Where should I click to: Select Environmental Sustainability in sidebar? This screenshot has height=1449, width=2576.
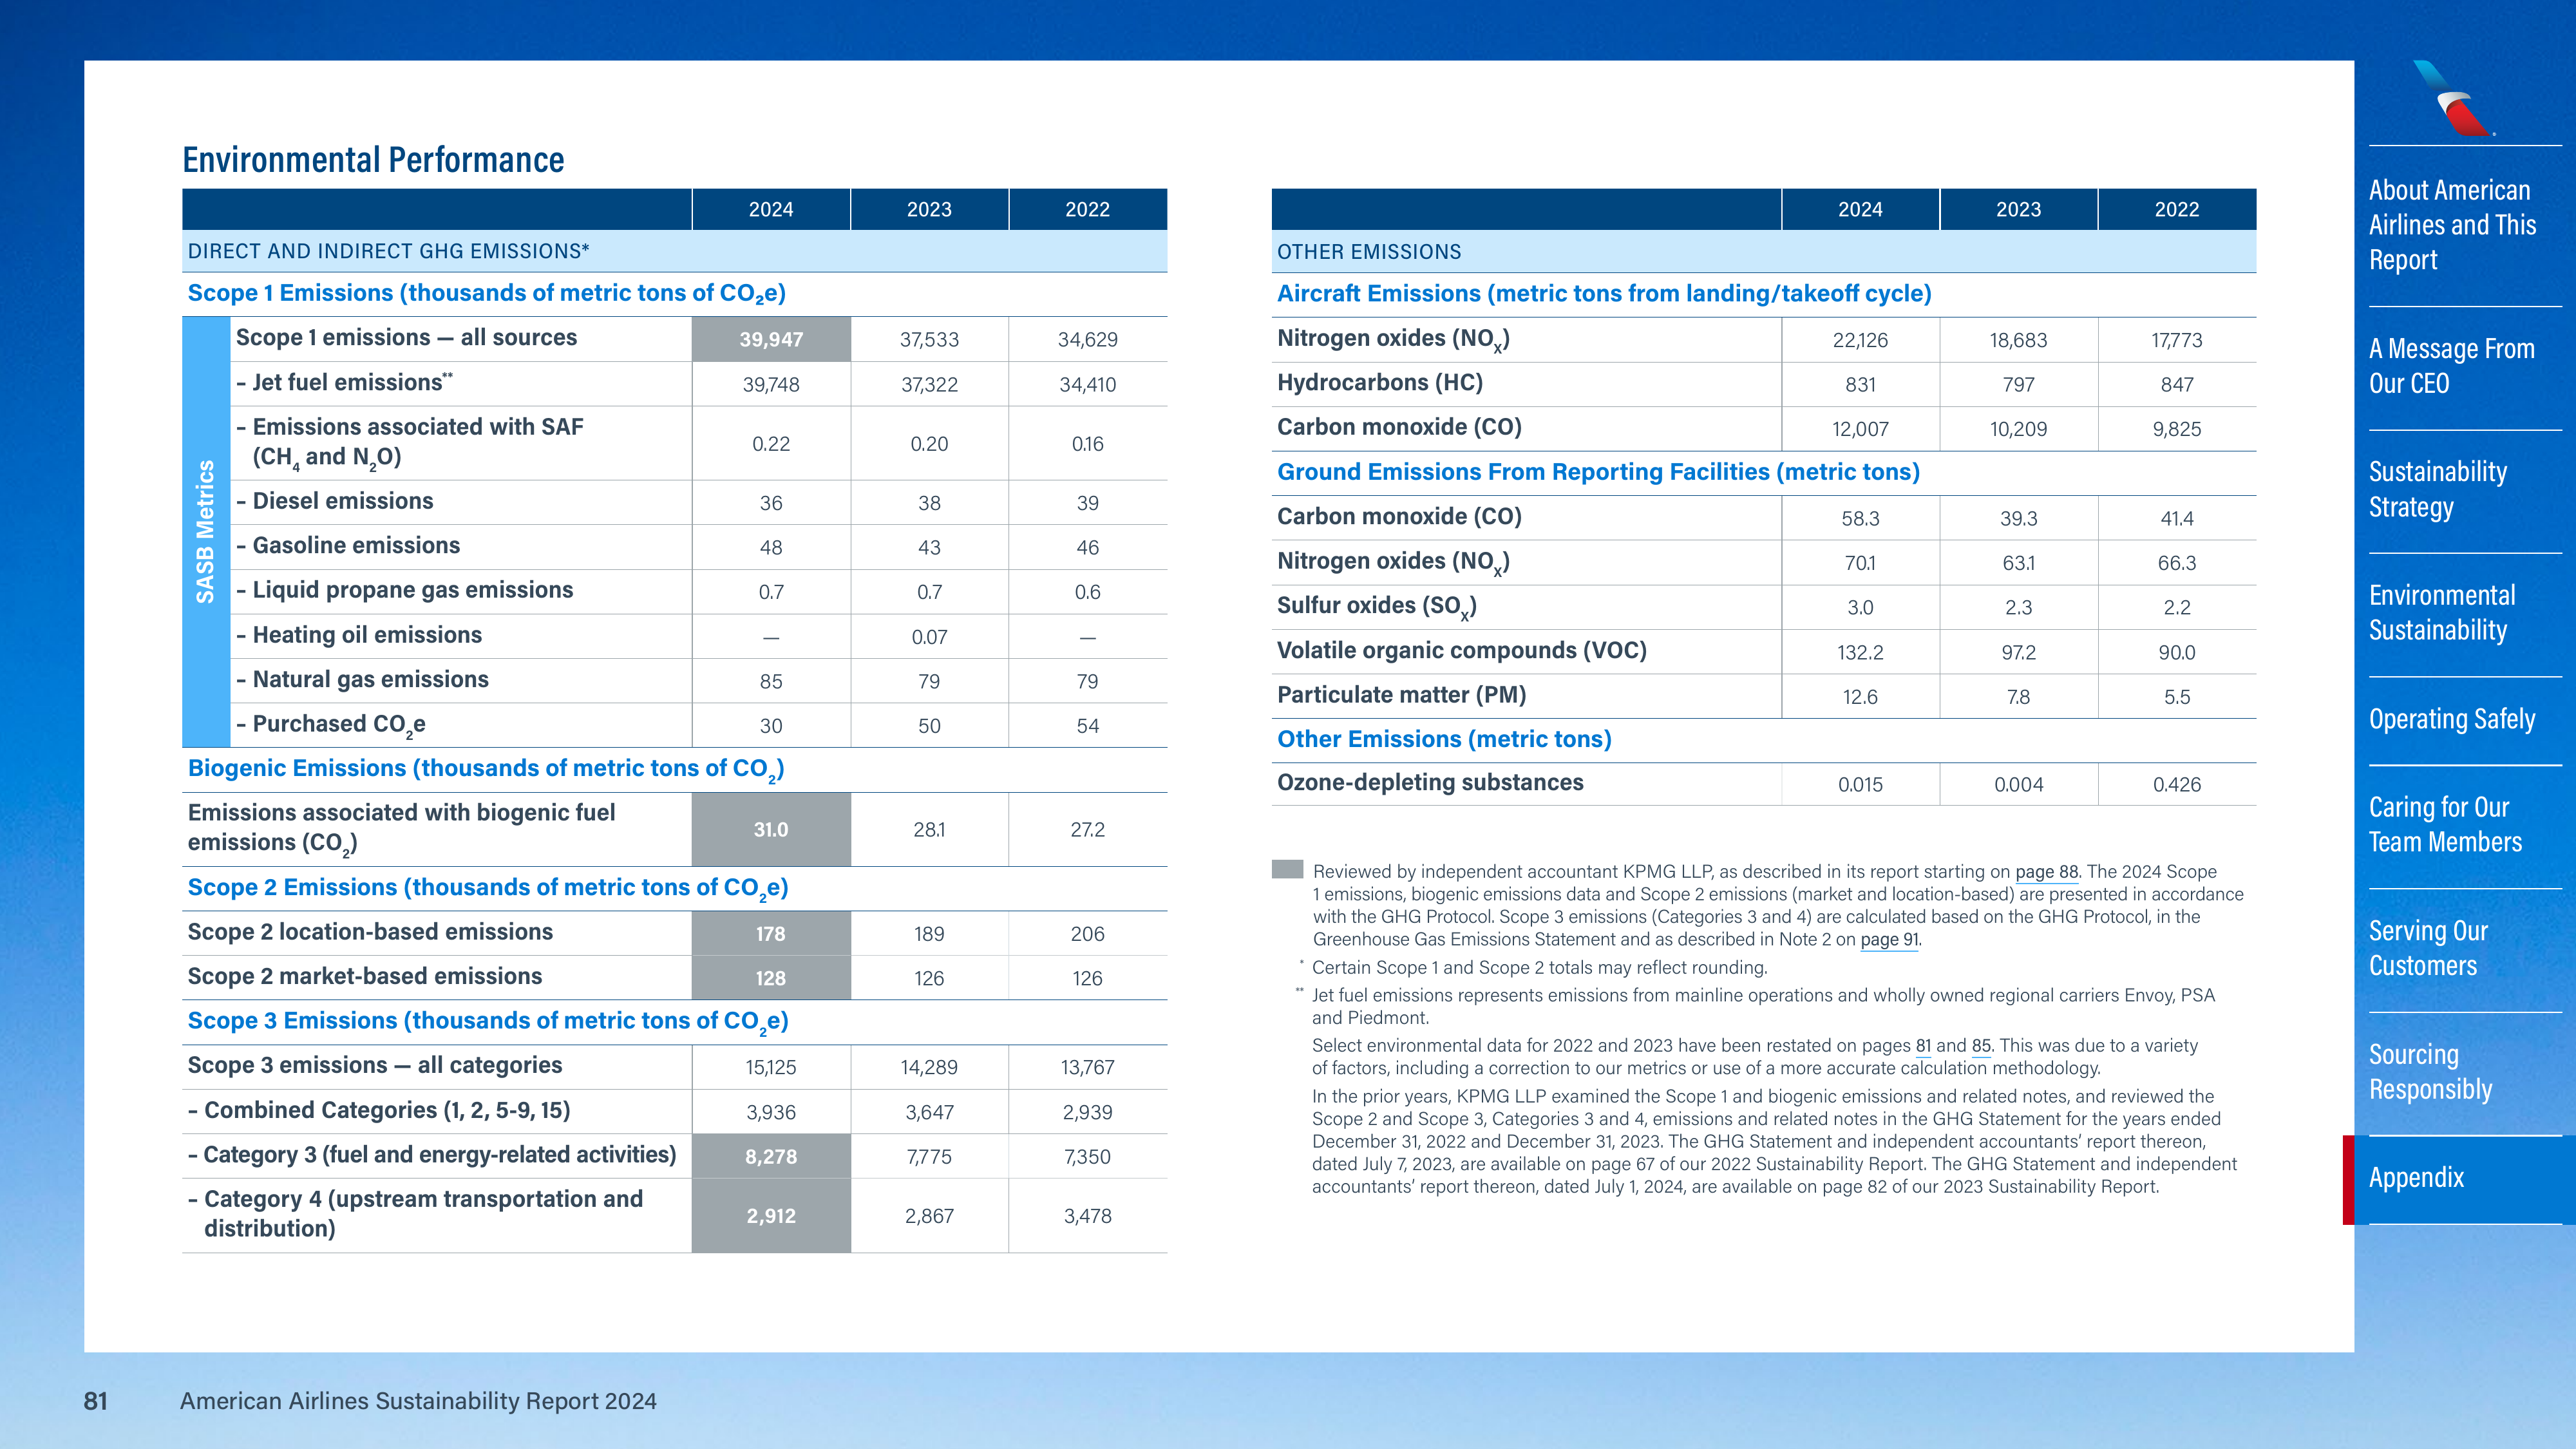click(2441, 613)
